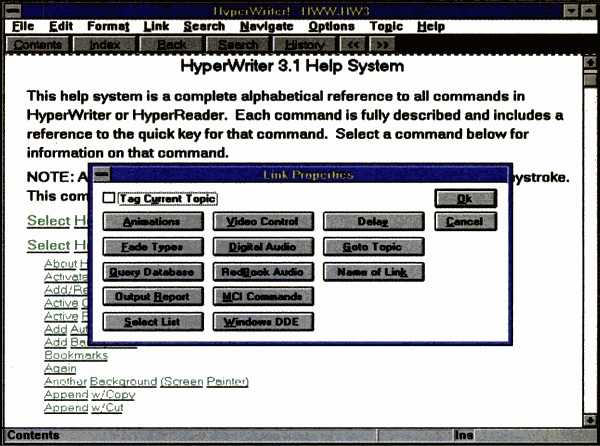Open the Digital Audio settings
Viewport: 600px width, 446px height.
pos(261,247)
